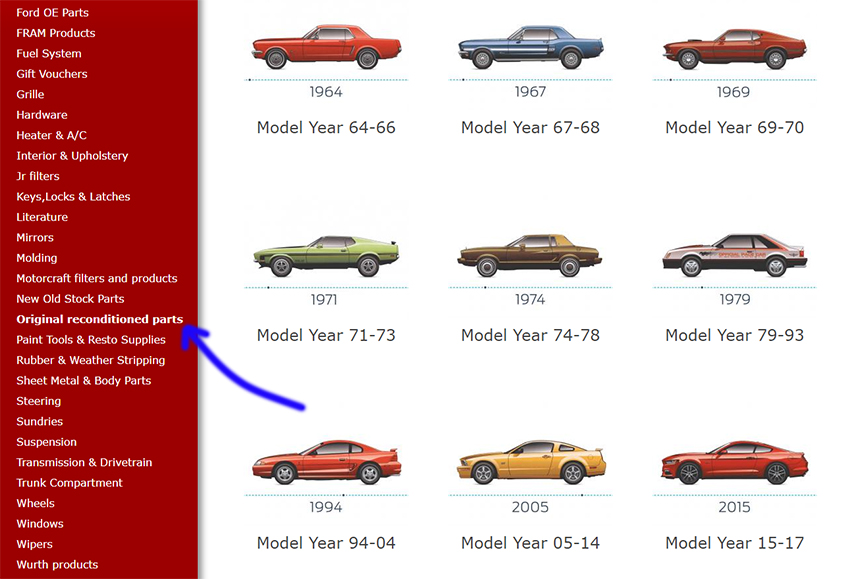Click Wurth products sidebar item
The width and height of the screenshot is (850, 579).
coord(57,565)
